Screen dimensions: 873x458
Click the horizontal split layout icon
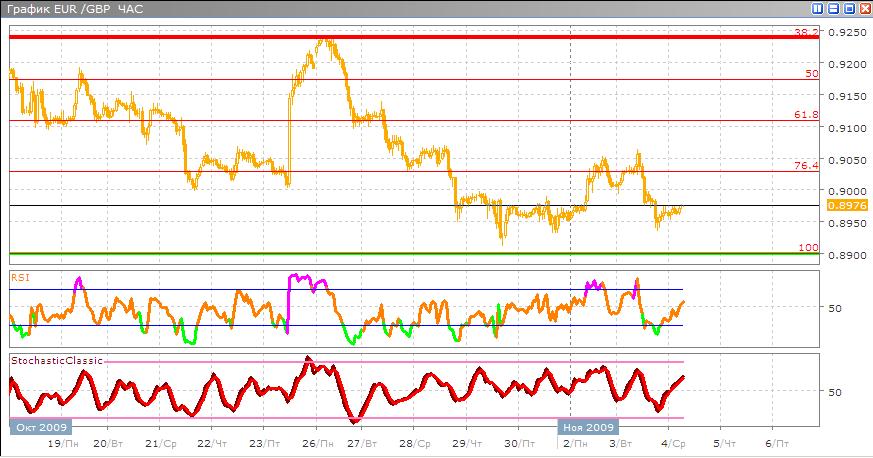click(x=833, y=9)
